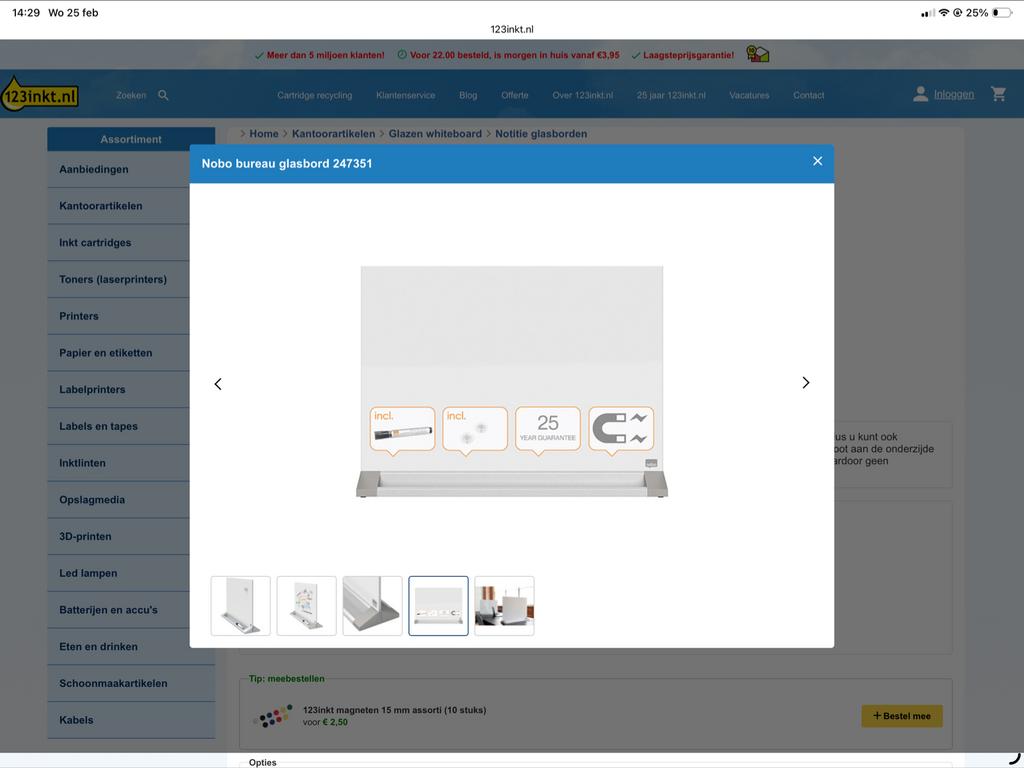Open Cartridge recycling in top navigation

click(314, 95)
